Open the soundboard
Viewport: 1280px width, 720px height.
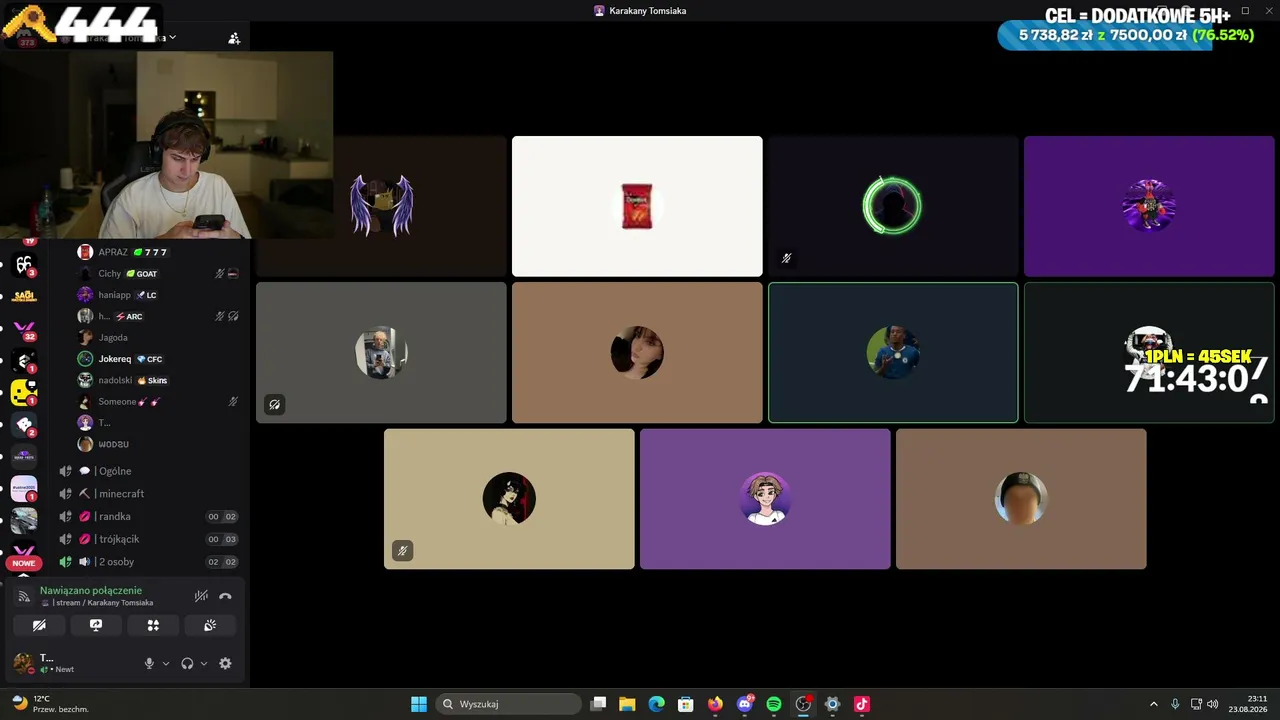[x=210, y=625]
